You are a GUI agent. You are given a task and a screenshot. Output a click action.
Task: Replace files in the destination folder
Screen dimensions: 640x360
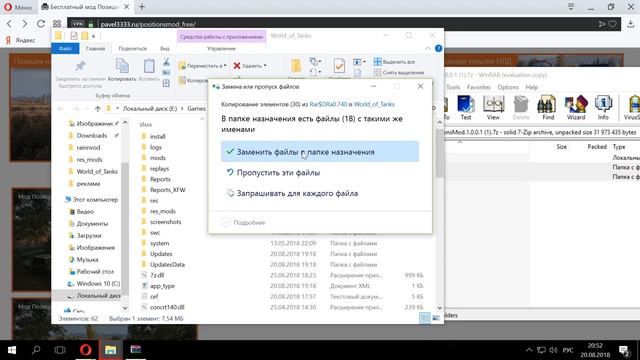tap(320, 151)
